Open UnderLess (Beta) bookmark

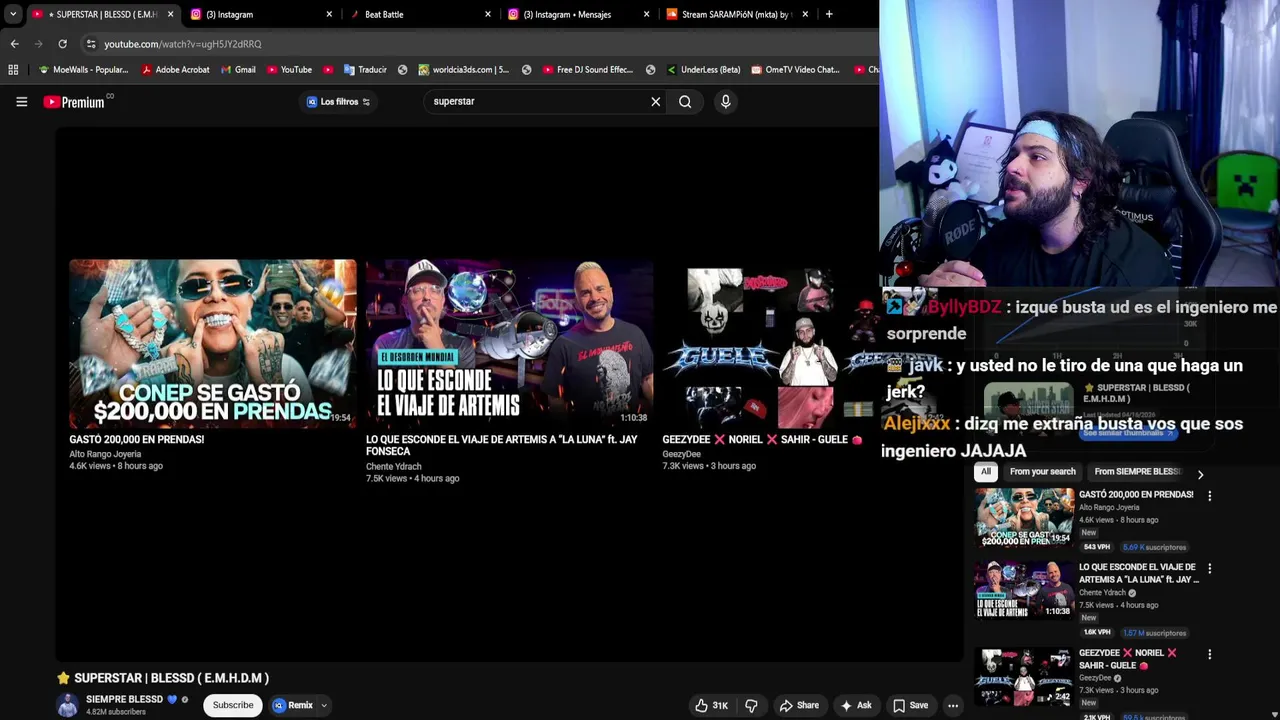[x=703, y=70]
